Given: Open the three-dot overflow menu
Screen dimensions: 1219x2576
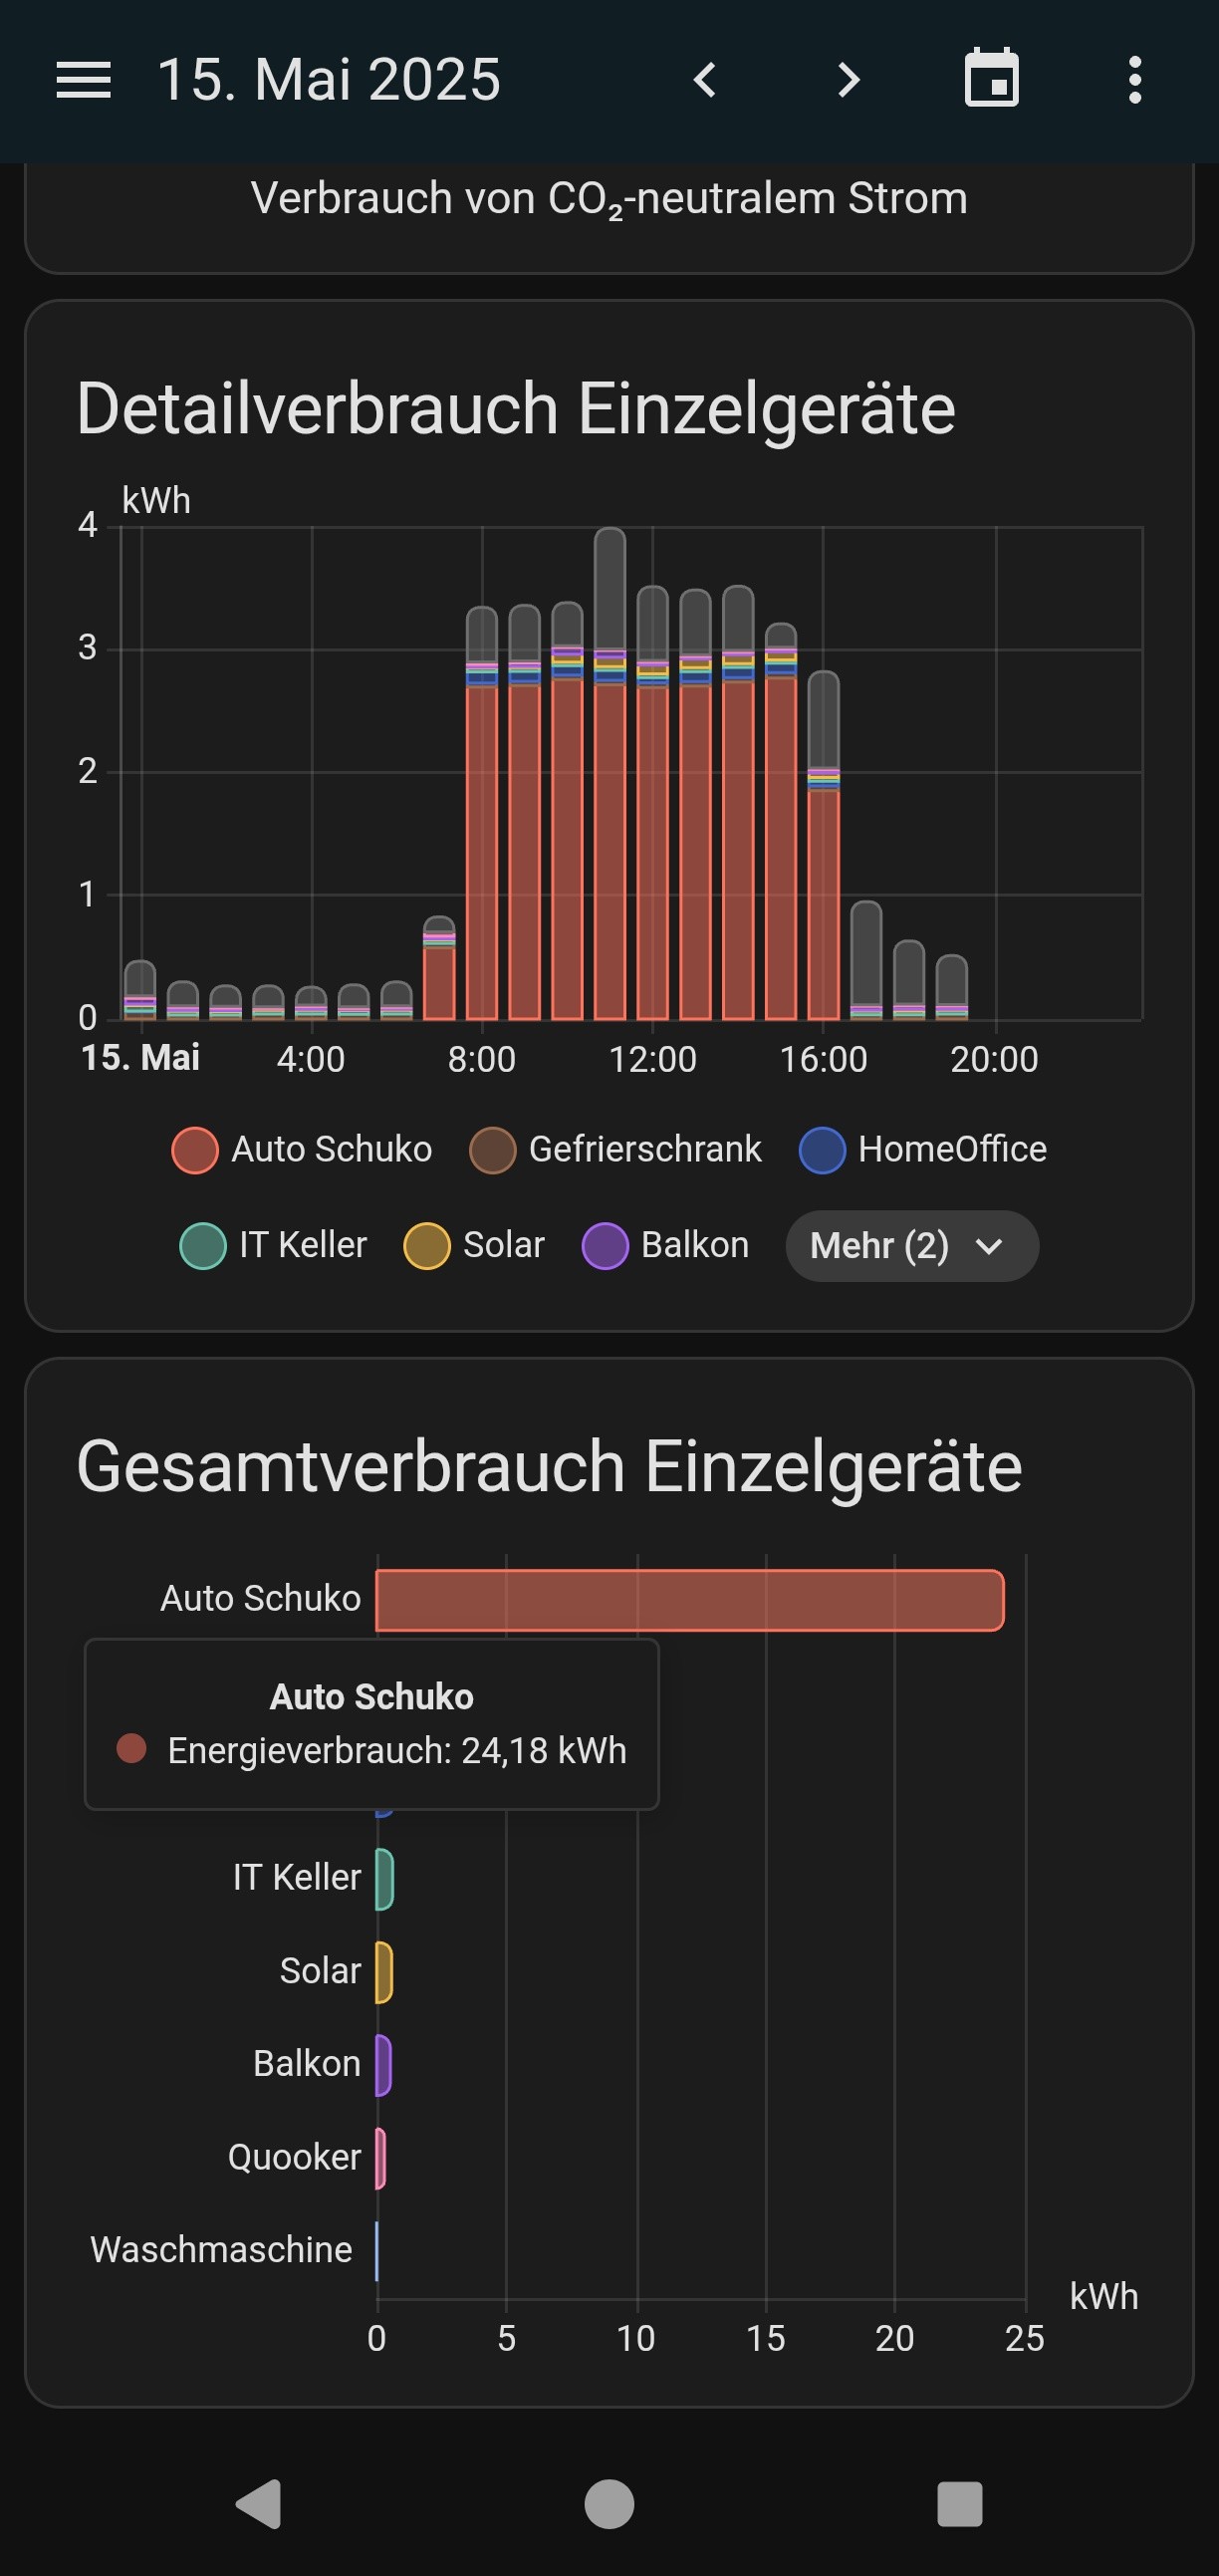Looking at the screenshot, I should click(1134, 80).
